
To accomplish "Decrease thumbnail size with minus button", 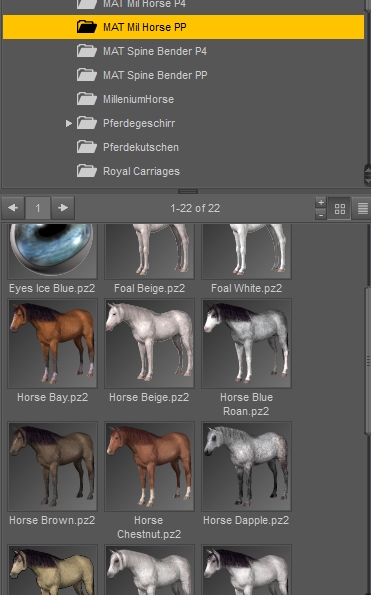I will pyautogui.click(x=321, y=214).
